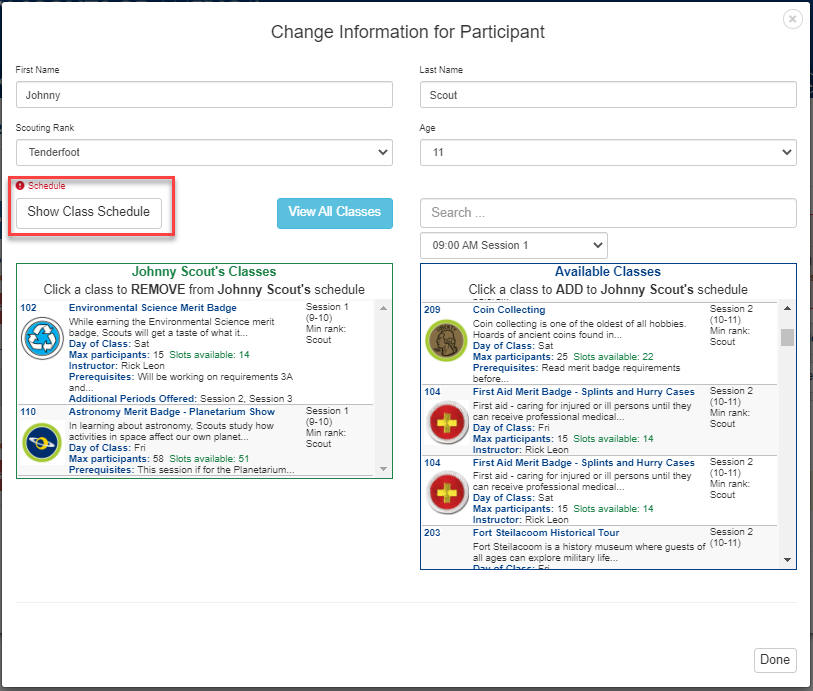Click the scroll-down arrow in Available Classes list
The image size is (813, 691).
[787, 560]
